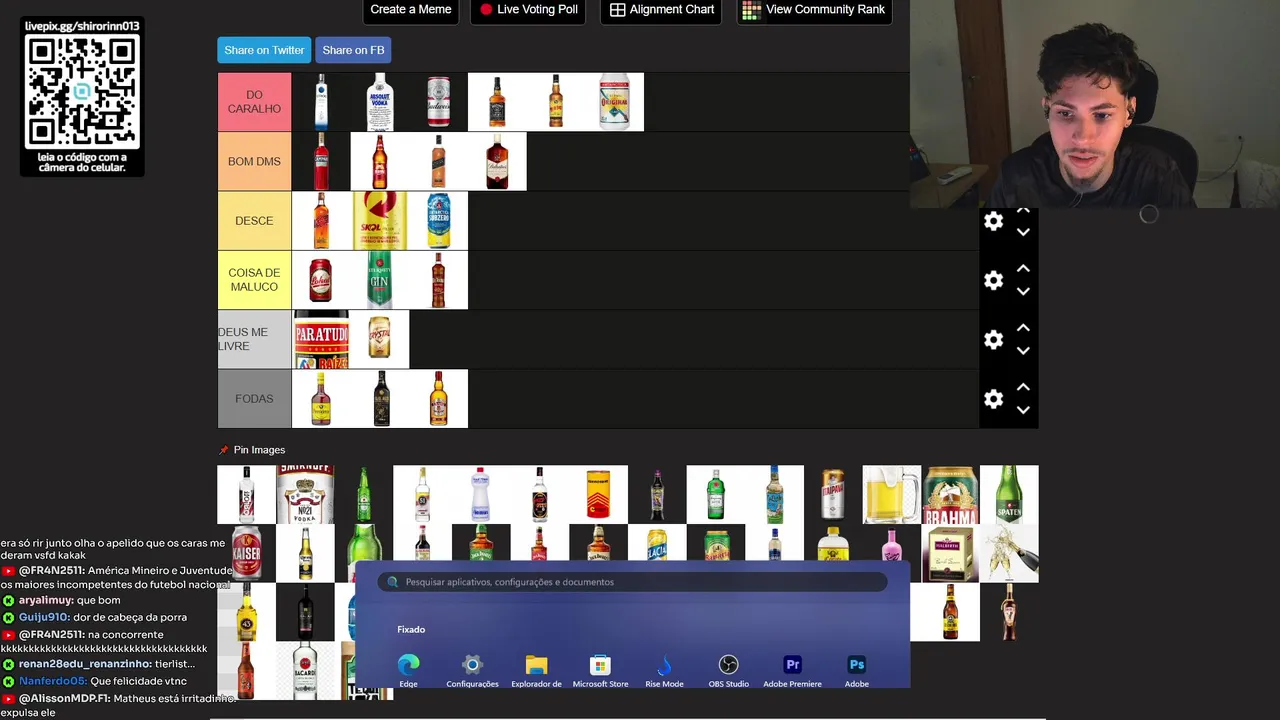Pick Bacardi bottle from image pool
This screenshot has height=720, width=1280.
pyautogui.click(x=305, y=671)
